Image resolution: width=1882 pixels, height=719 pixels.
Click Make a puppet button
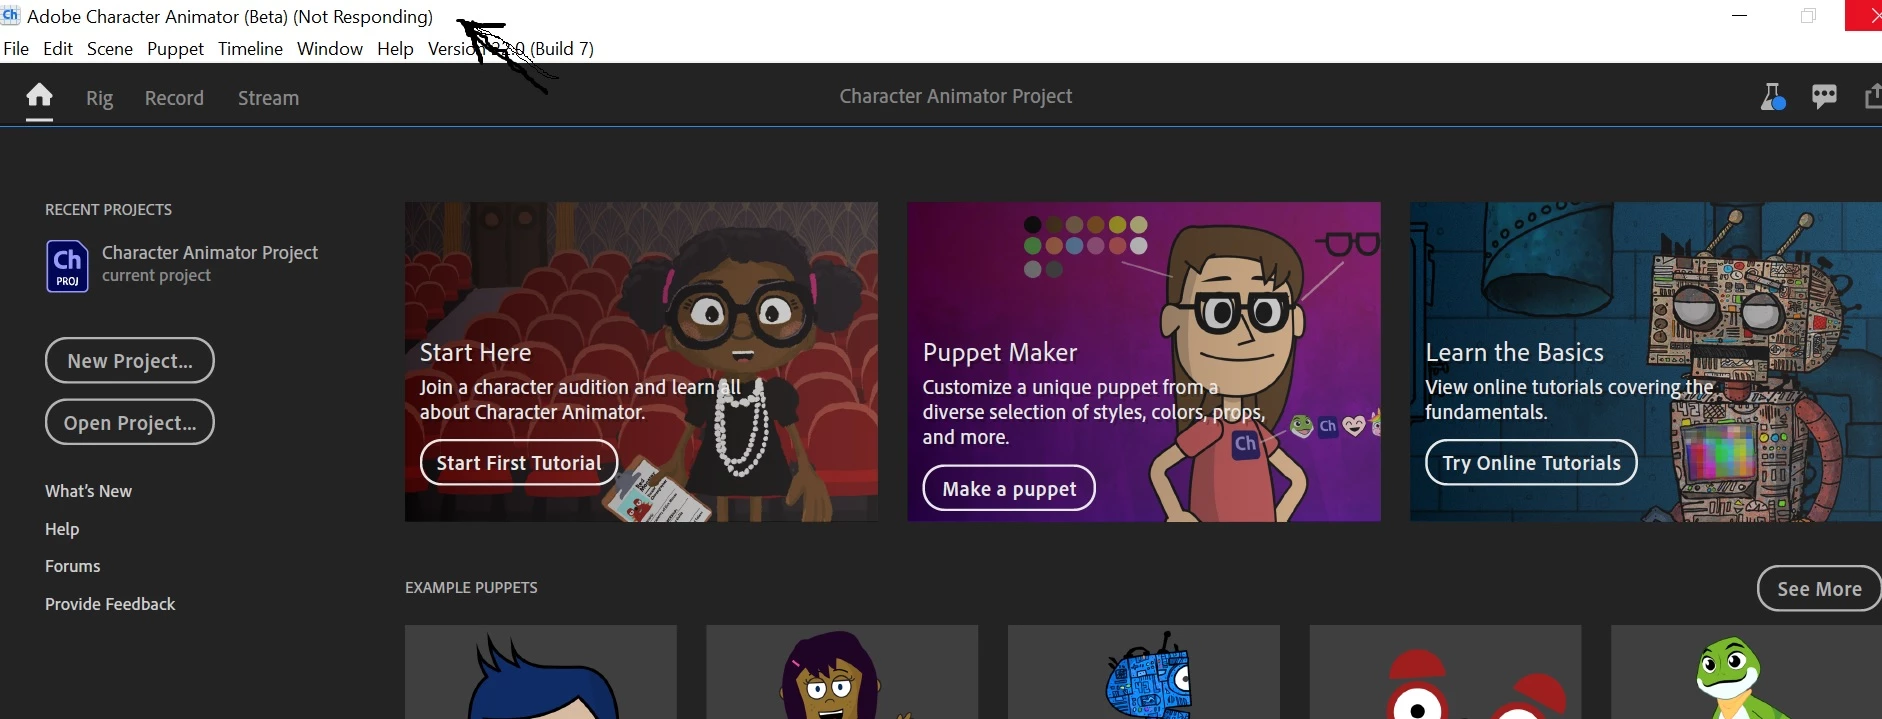point(1009,489)
